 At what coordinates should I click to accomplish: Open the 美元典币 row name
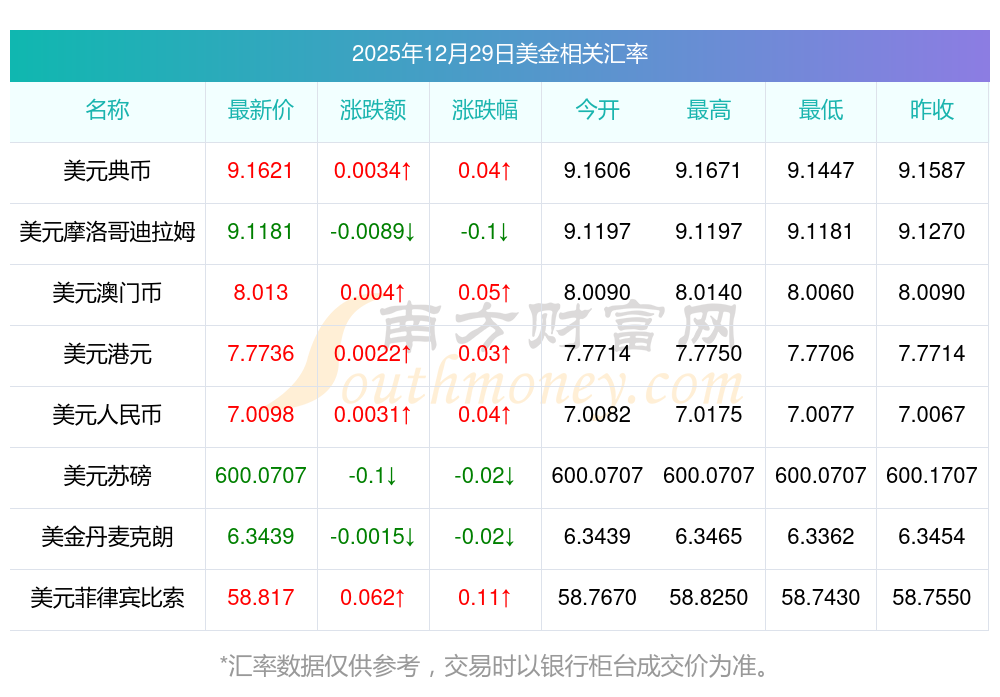coord(107,171)
